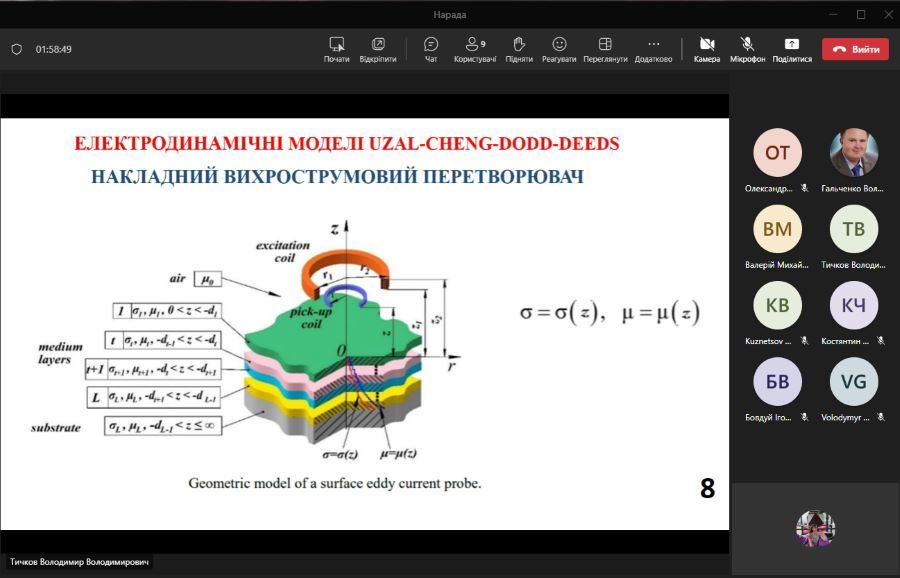This screenshot has width=900, height=578.
Task: Select the ОТ participant avatar
Action: pyautogui.click(x=777, y=152)
